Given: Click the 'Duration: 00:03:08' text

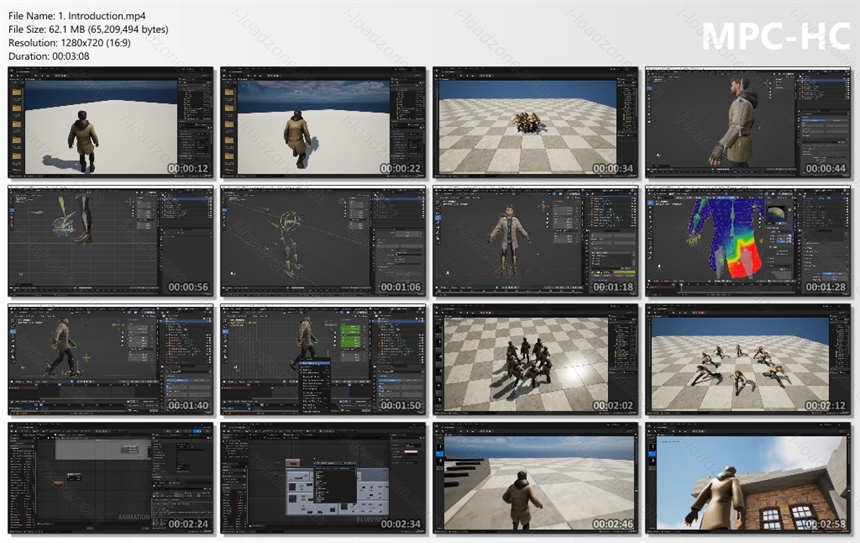Looking at the screenshot, I should (49, 56).
